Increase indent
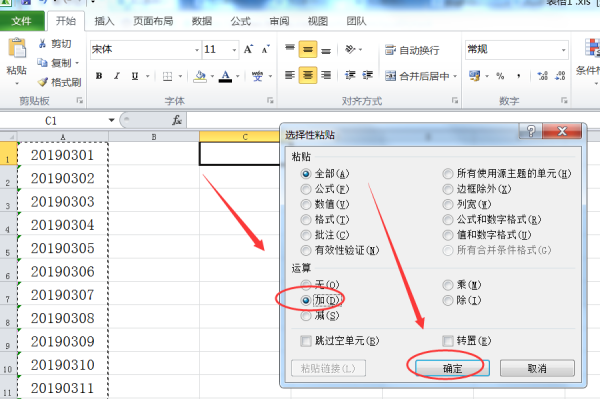 pos(368,75)
